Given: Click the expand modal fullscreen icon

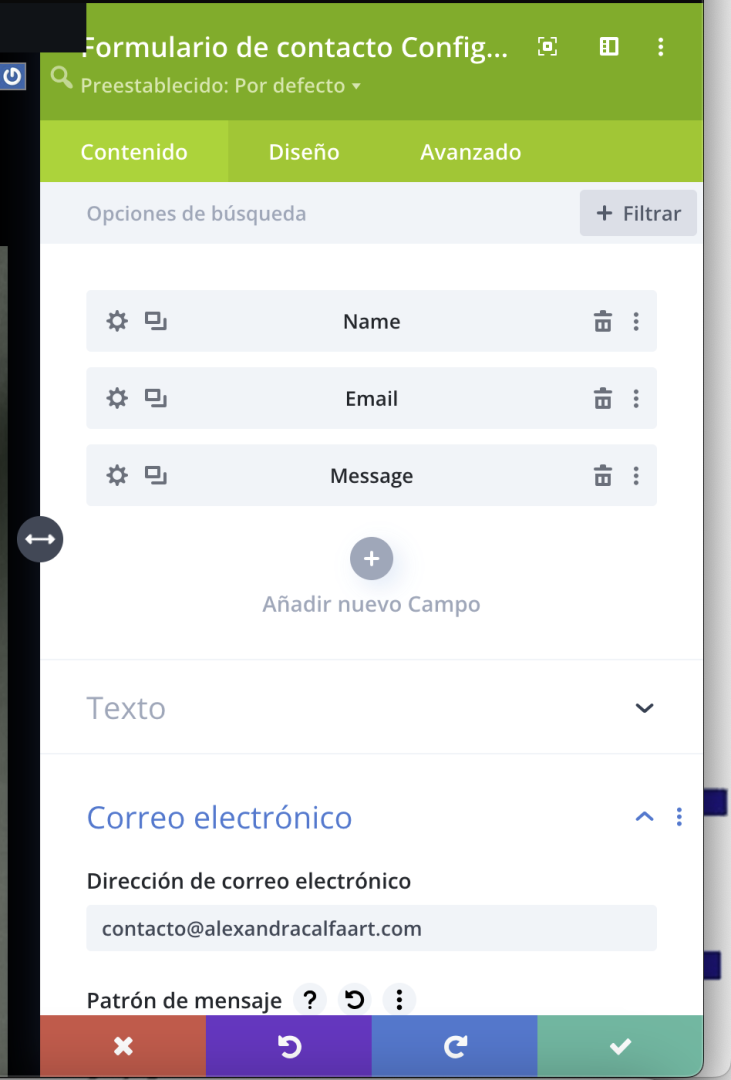Looking at the screenshot, I should coord(548,46).
